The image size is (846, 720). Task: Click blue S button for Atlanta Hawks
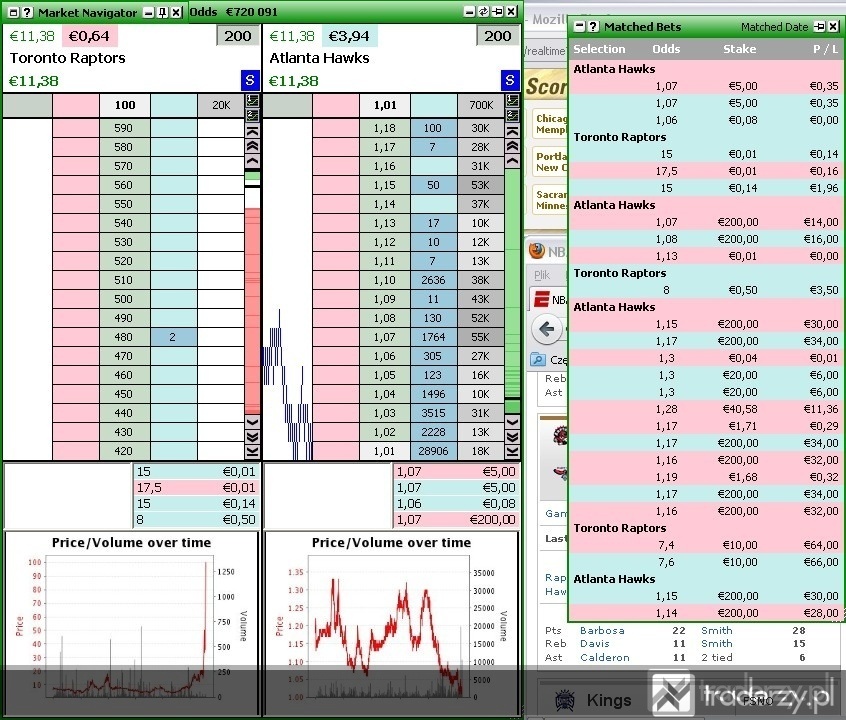tap(510, 81)
